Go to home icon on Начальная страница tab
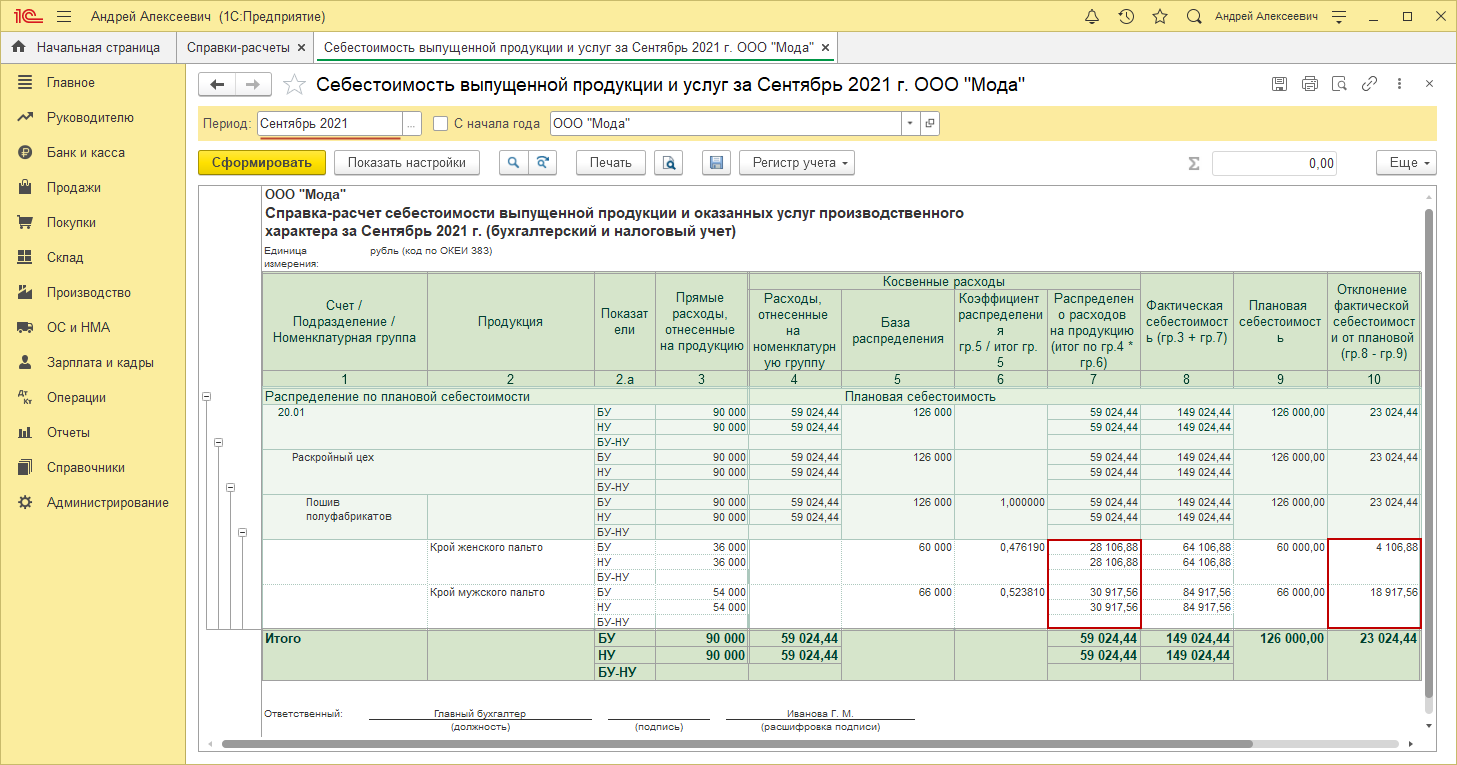The image size is (1457, 765). (x=18, y=47)
